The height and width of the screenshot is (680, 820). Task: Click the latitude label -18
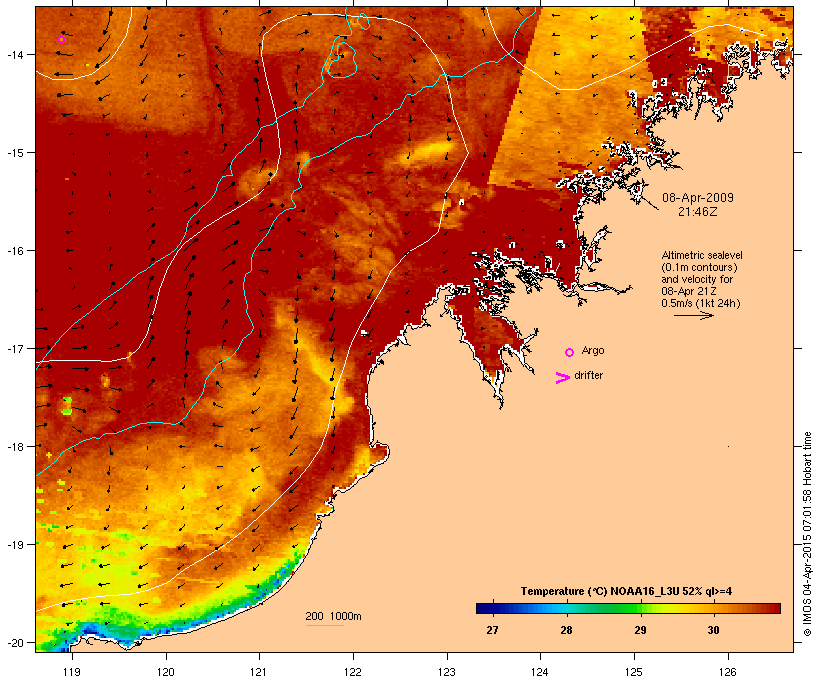pyautogui.click(x=14, y=446)
